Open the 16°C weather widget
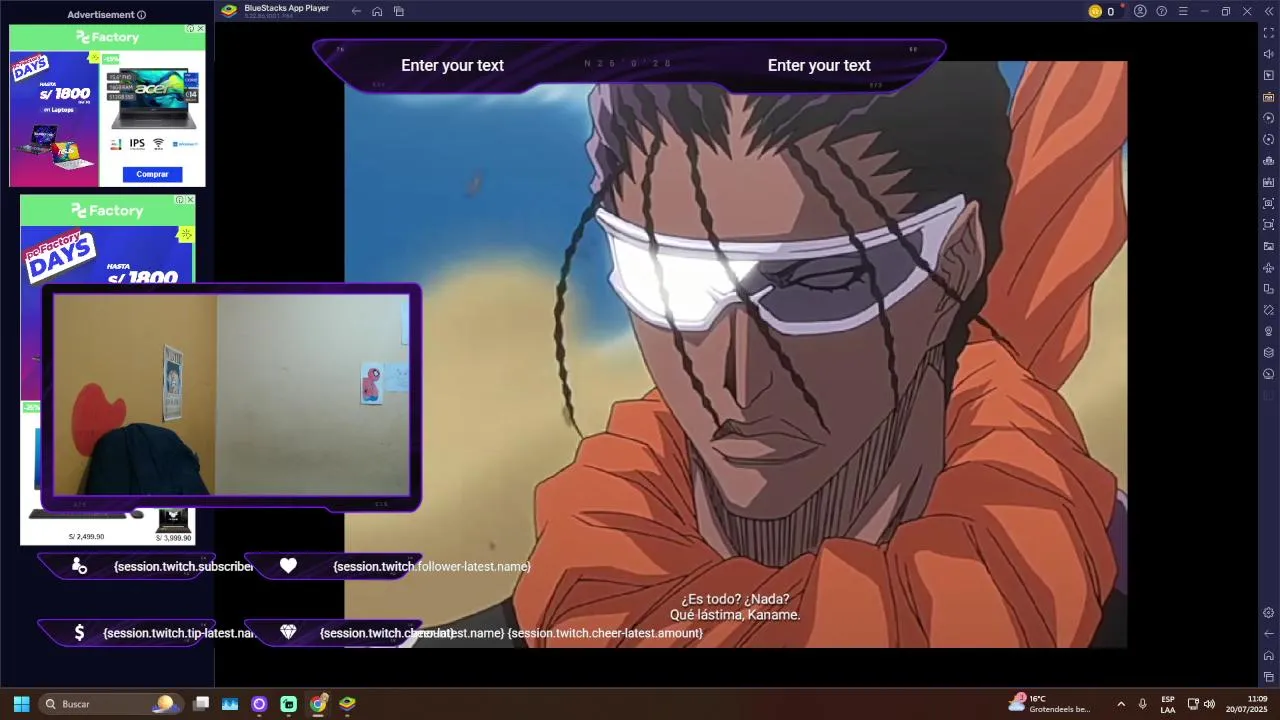The width and height of the screenshot is (1280, 720). (1050, 704)
